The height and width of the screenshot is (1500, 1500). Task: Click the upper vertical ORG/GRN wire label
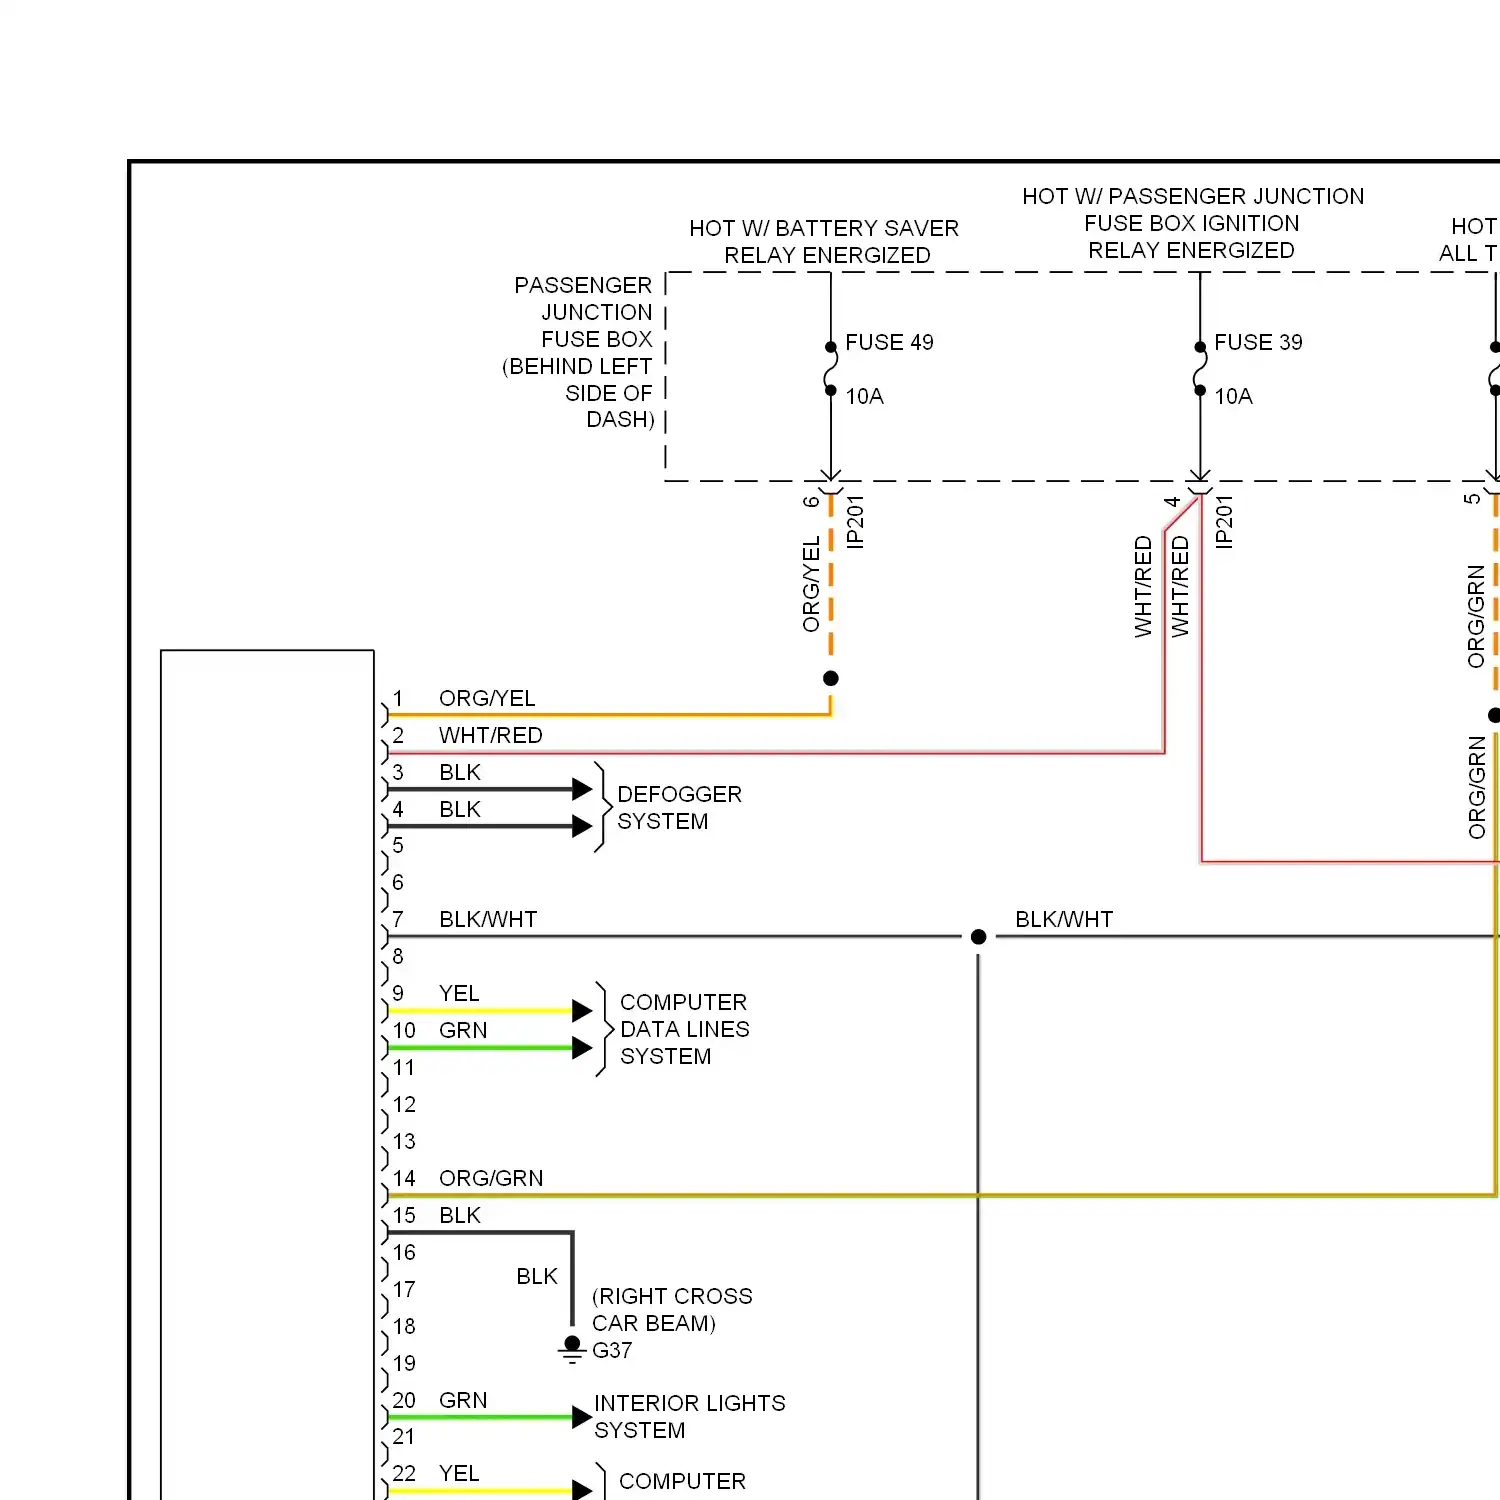click(1476, 616)
